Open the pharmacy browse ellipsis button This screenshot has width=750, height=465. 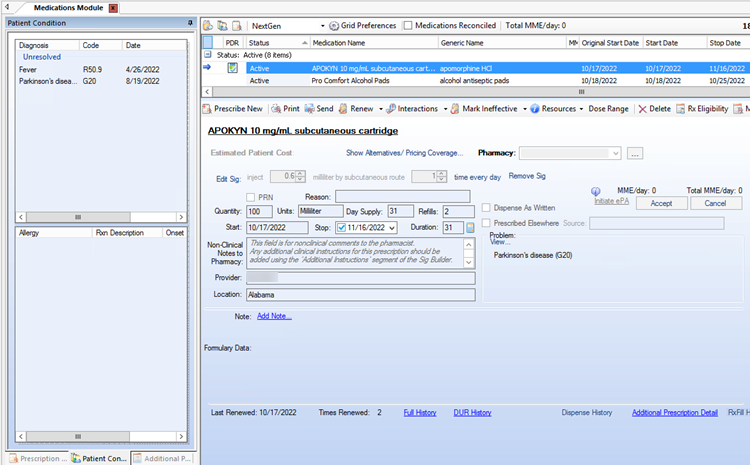click(x=635, y=153)
